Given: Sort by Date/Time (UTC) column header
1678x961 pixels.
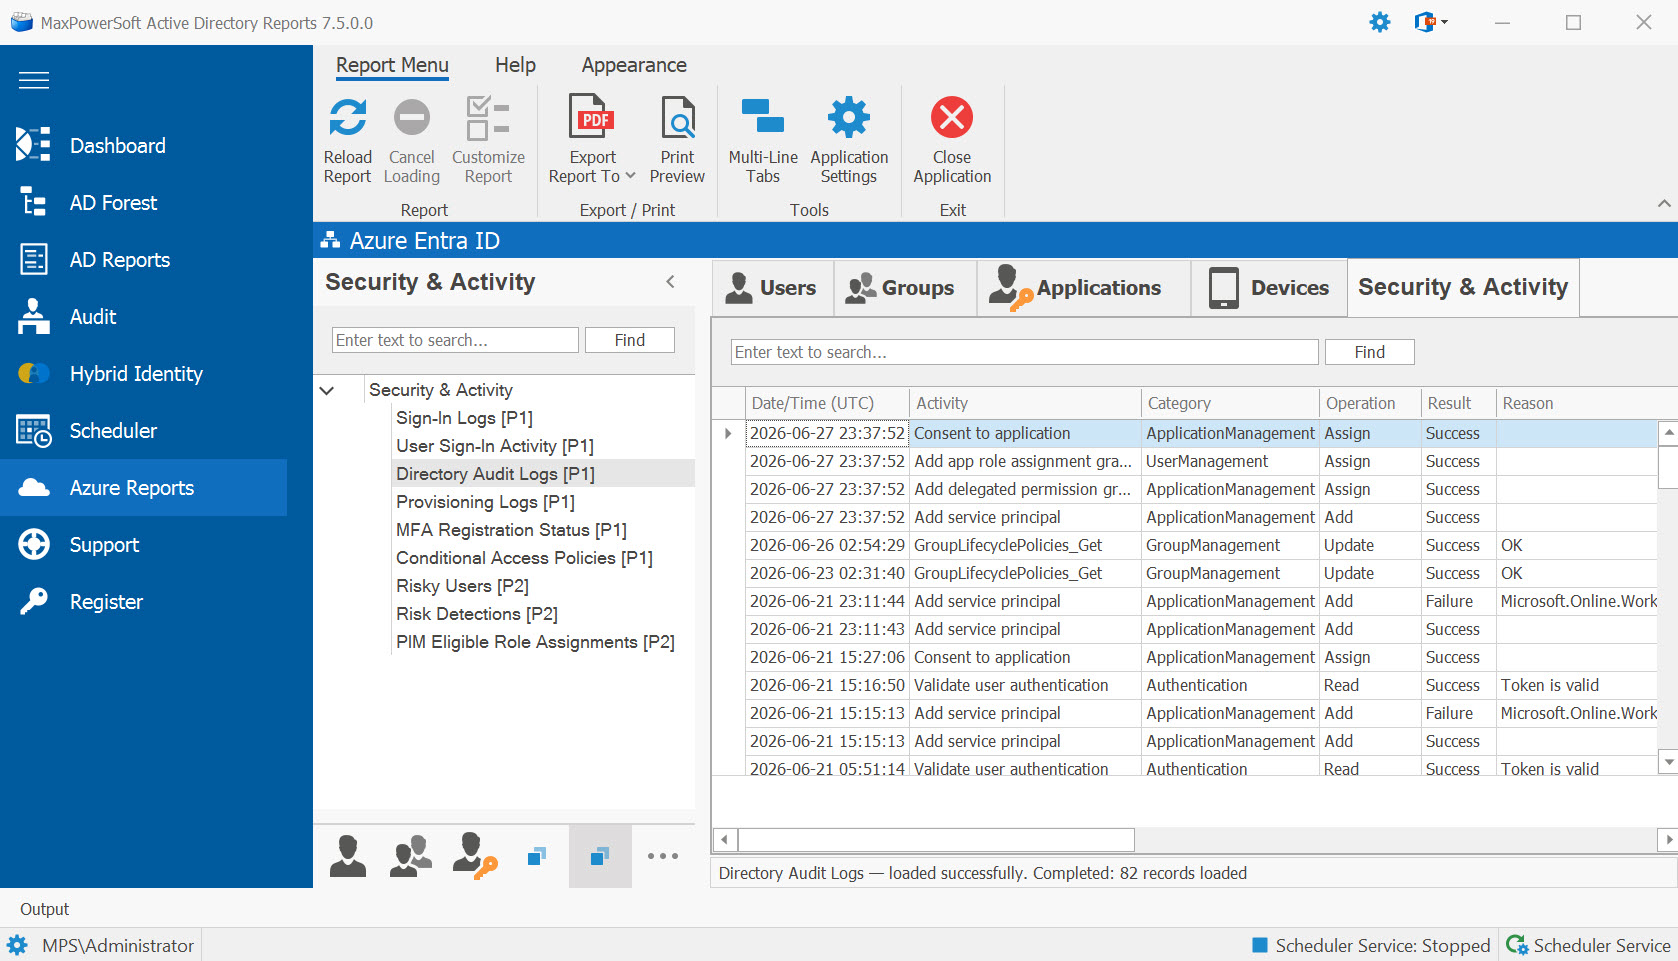Looking at the screenshot, I should pos(827,403).
